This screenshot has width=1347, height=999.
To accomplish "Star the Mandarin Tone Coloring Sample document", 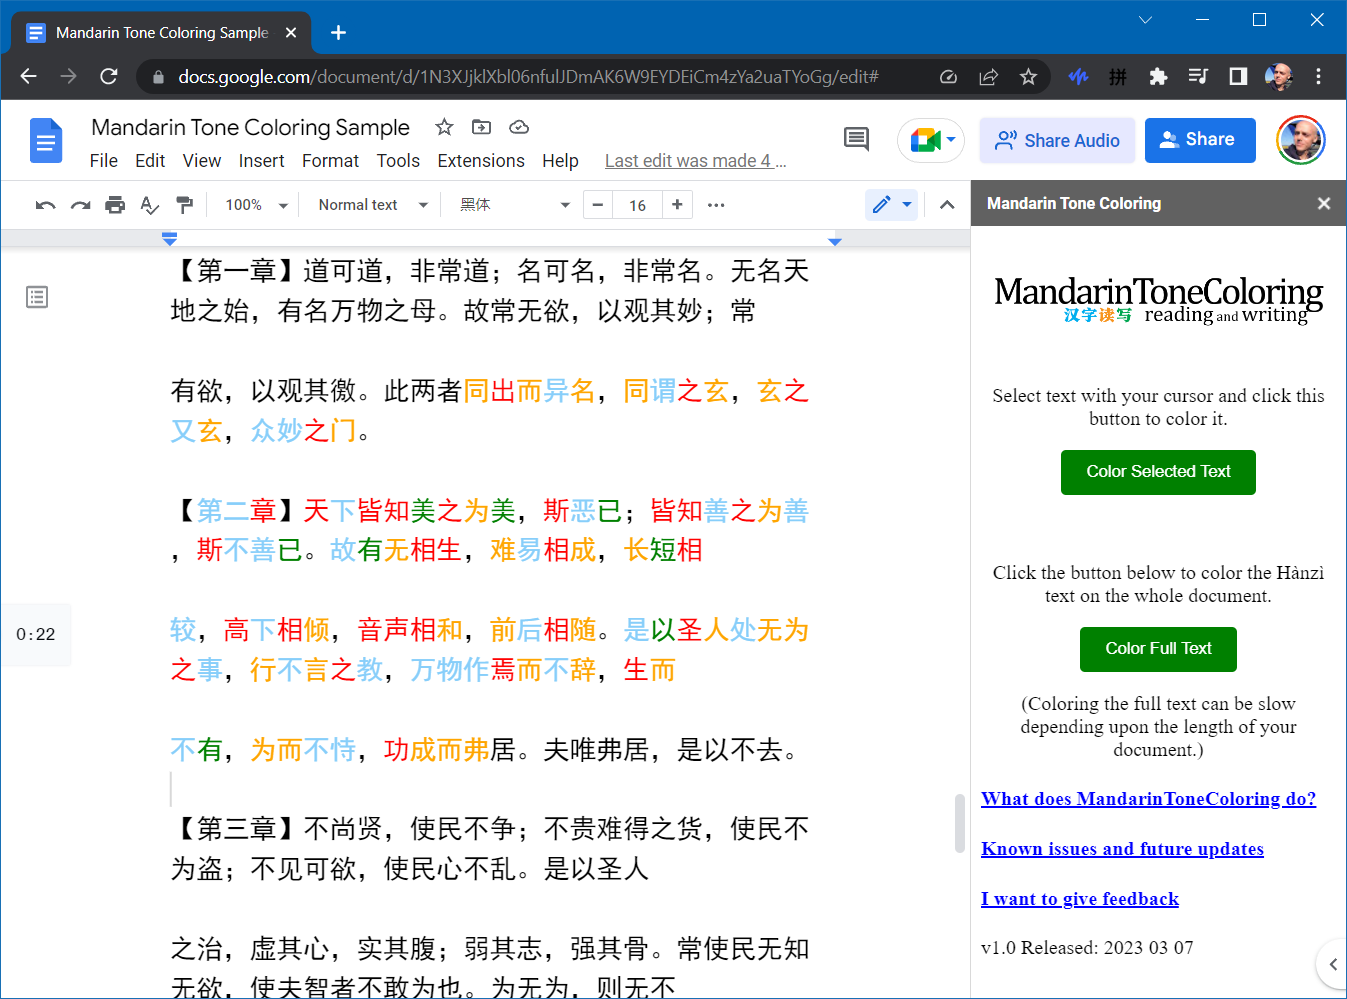I will (444, 127).
